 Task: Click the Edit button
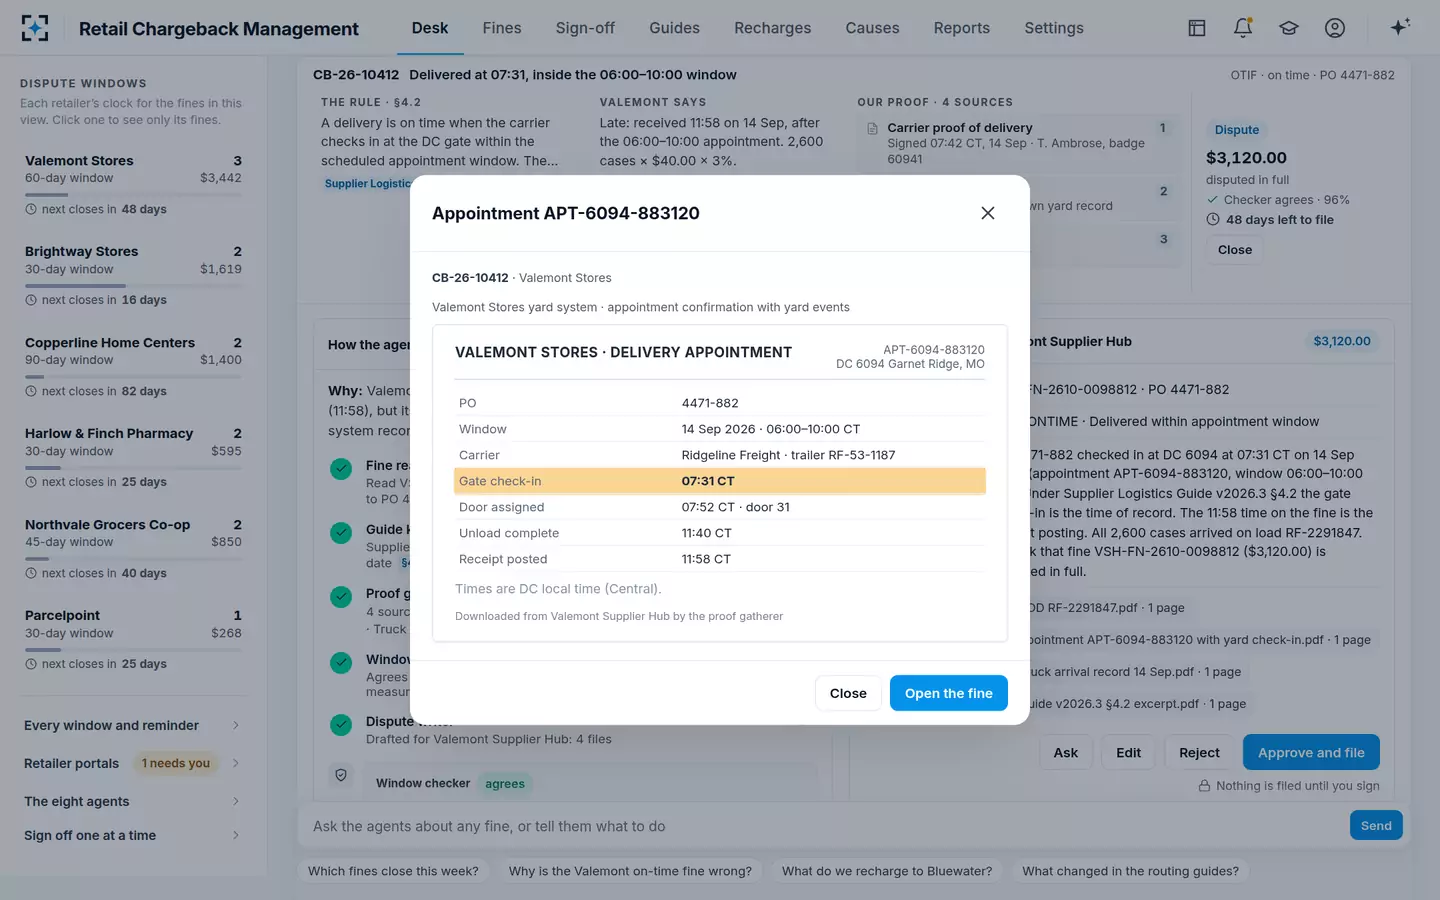pyautogui.click(x=1128, y=752)
